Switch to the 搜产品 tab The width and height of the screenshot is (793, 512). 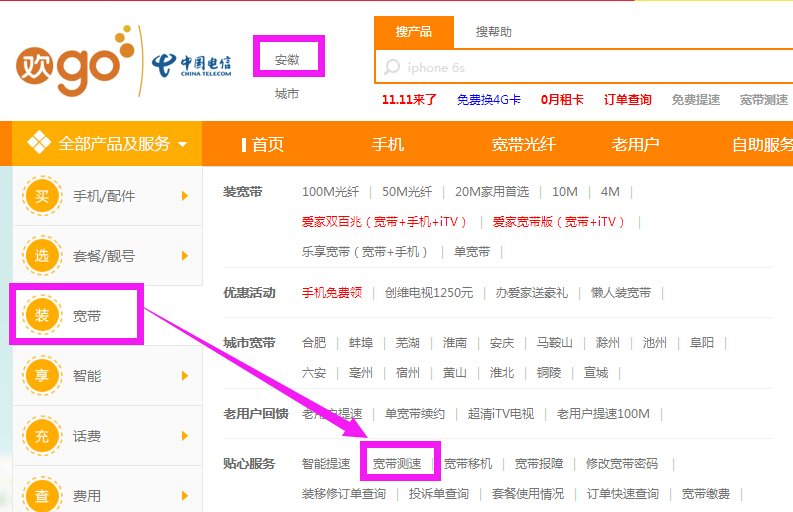414,32
